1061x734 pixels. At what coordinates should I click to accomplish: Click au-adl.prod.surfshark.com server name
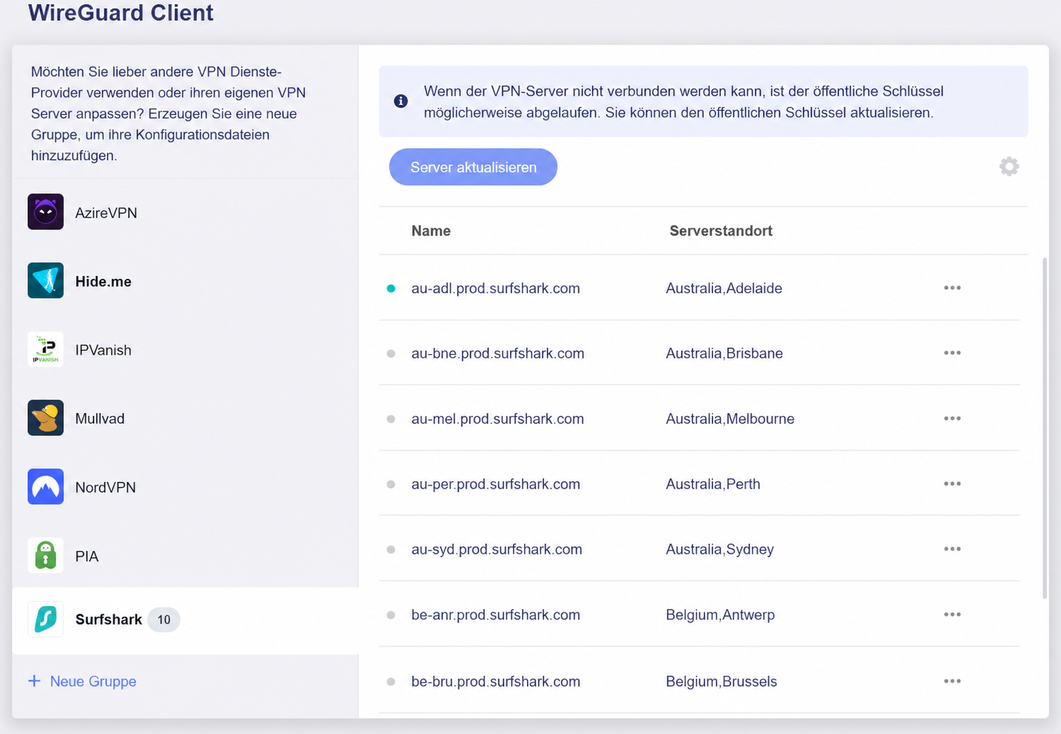coord(495,288)
